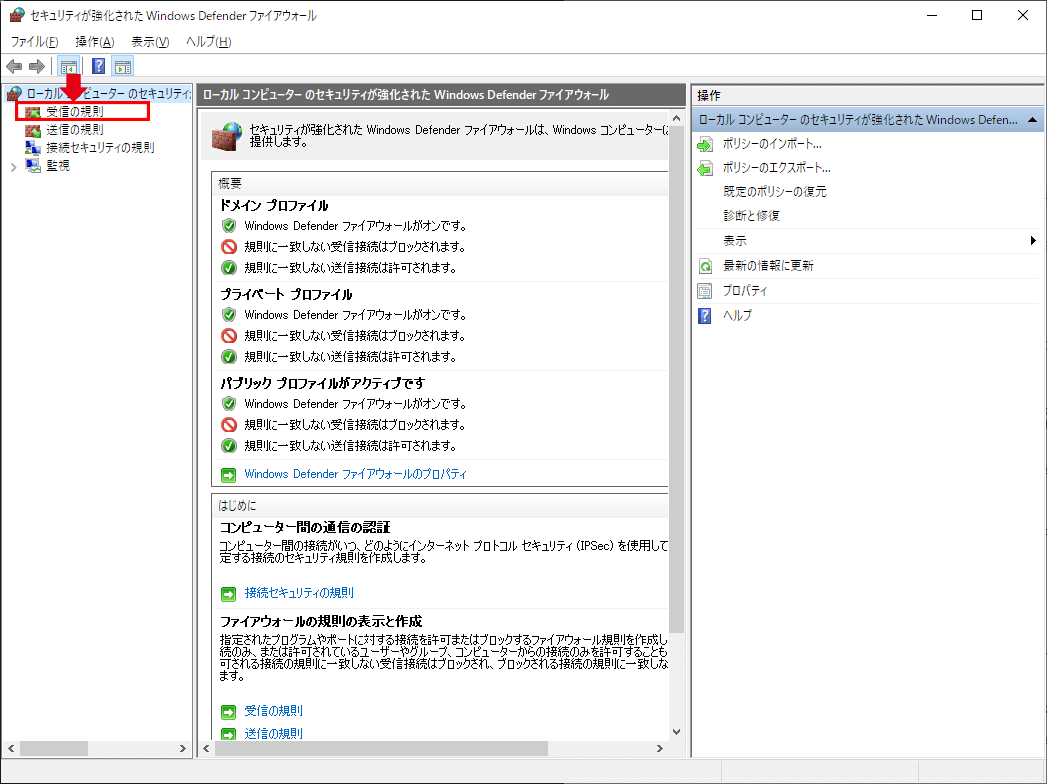Image resolution: width=1047 pixels, height=784 pixels.
Task: Select 受信の規則 in the tree
Action: (x=75, y=112)
